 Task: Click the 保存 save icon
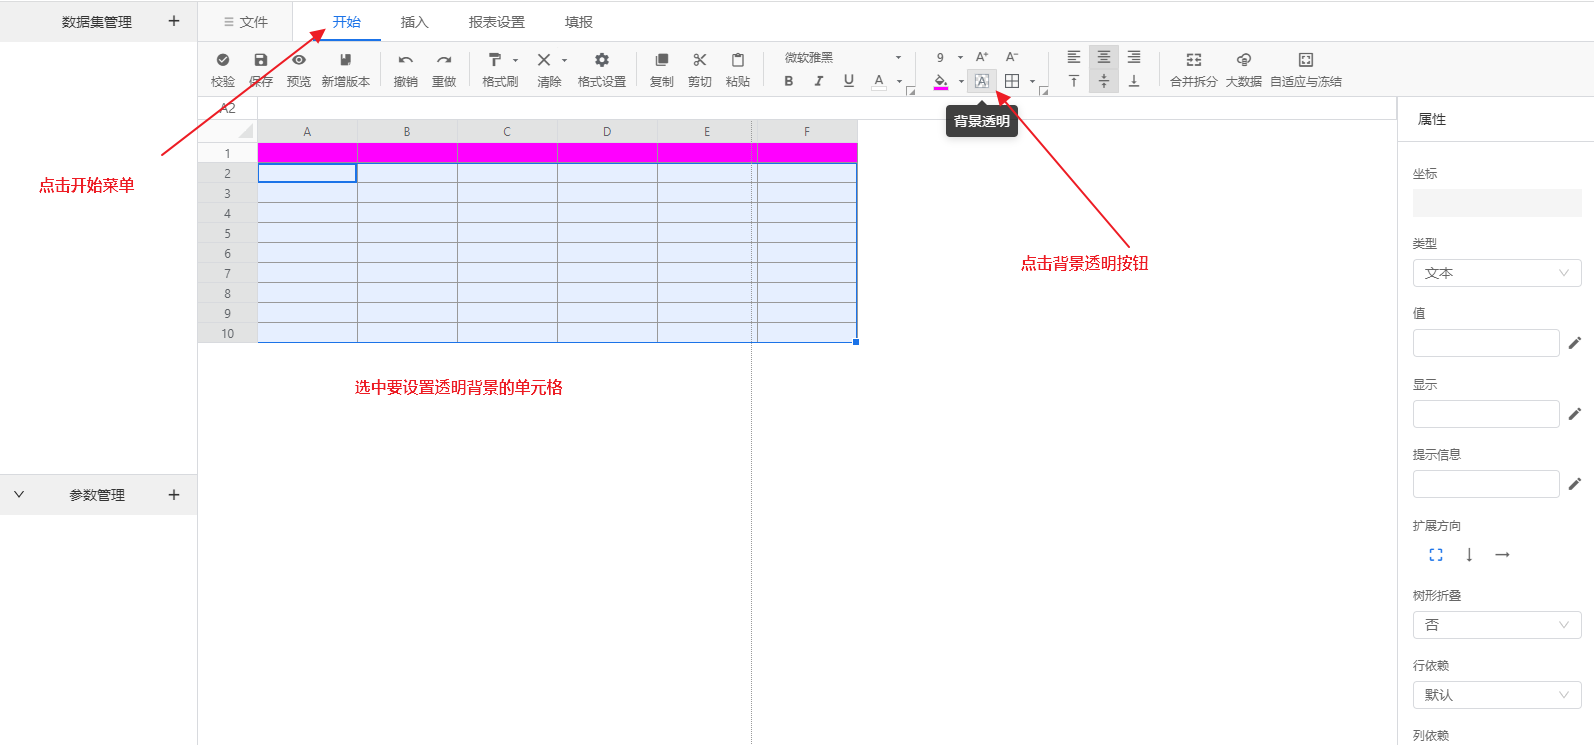(x=261, y=60)
